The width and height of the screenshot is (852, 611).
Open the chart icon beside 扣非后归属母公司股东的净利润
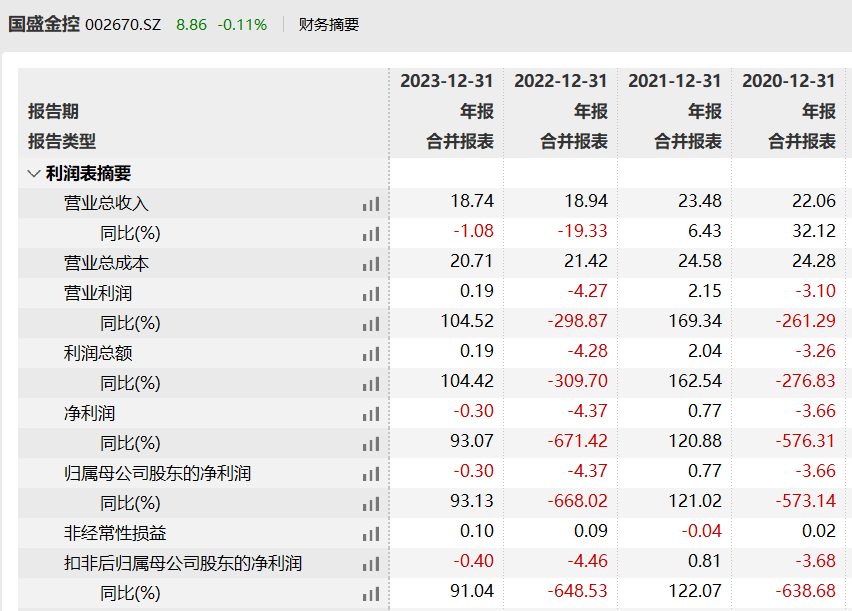tap(370, 563)
